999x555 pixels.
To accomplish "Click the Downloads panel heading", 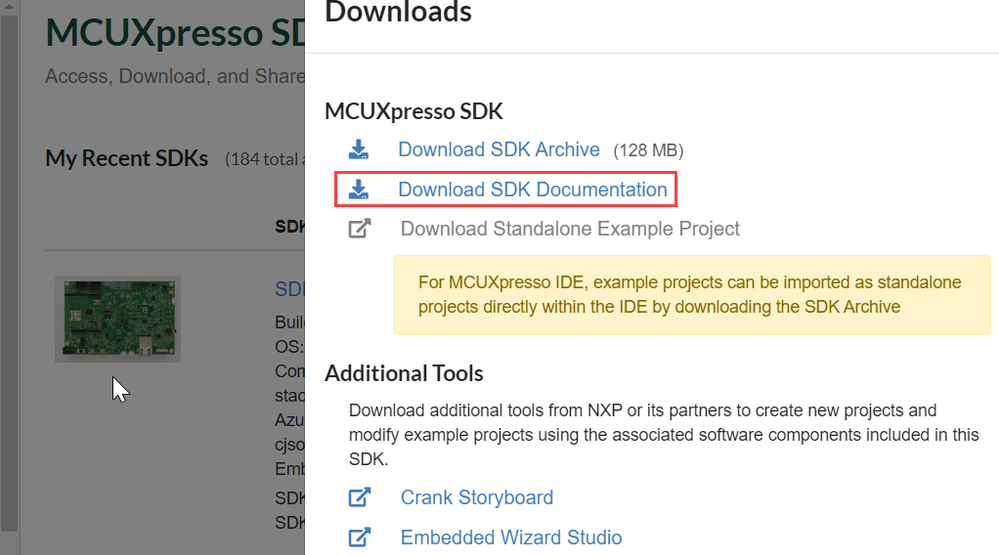I will (398, 13).
